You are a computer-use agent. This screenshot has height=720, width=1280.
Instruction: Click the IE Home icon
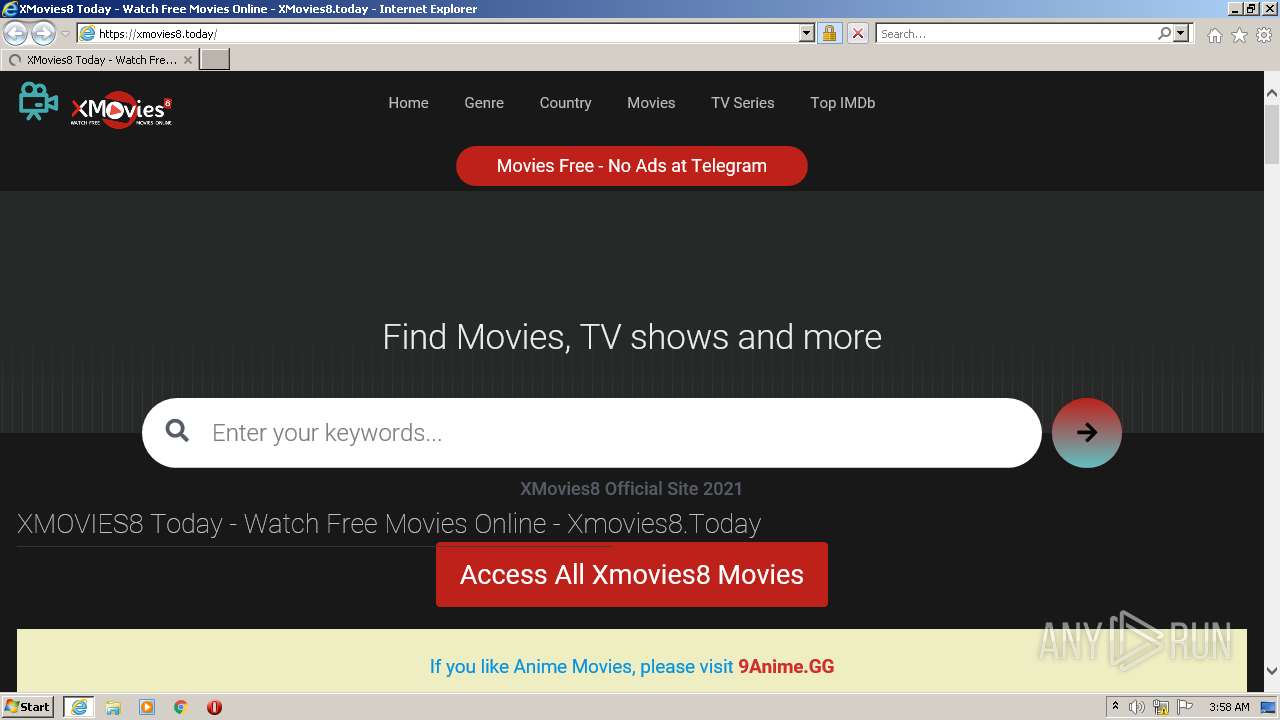(x=1214, y=35)
